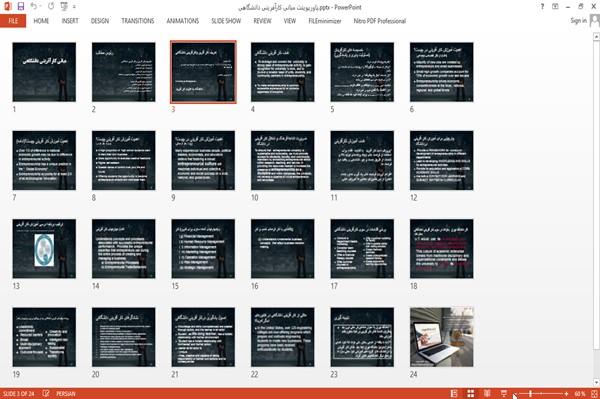Screen dimensions: 600x399
Task: Select slide 19 thumbnail
Action: (44, 337)
